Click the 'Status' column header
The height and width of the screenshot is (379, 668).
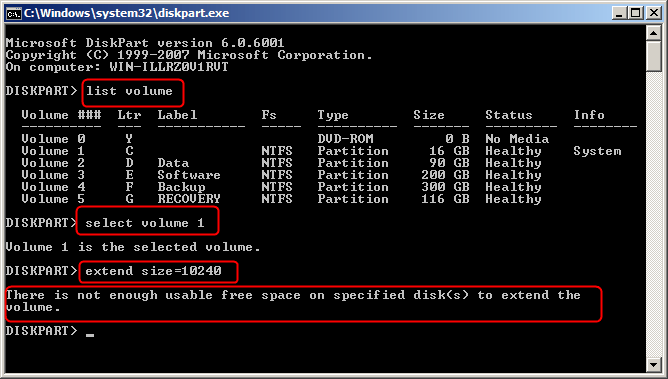(509, 115)
